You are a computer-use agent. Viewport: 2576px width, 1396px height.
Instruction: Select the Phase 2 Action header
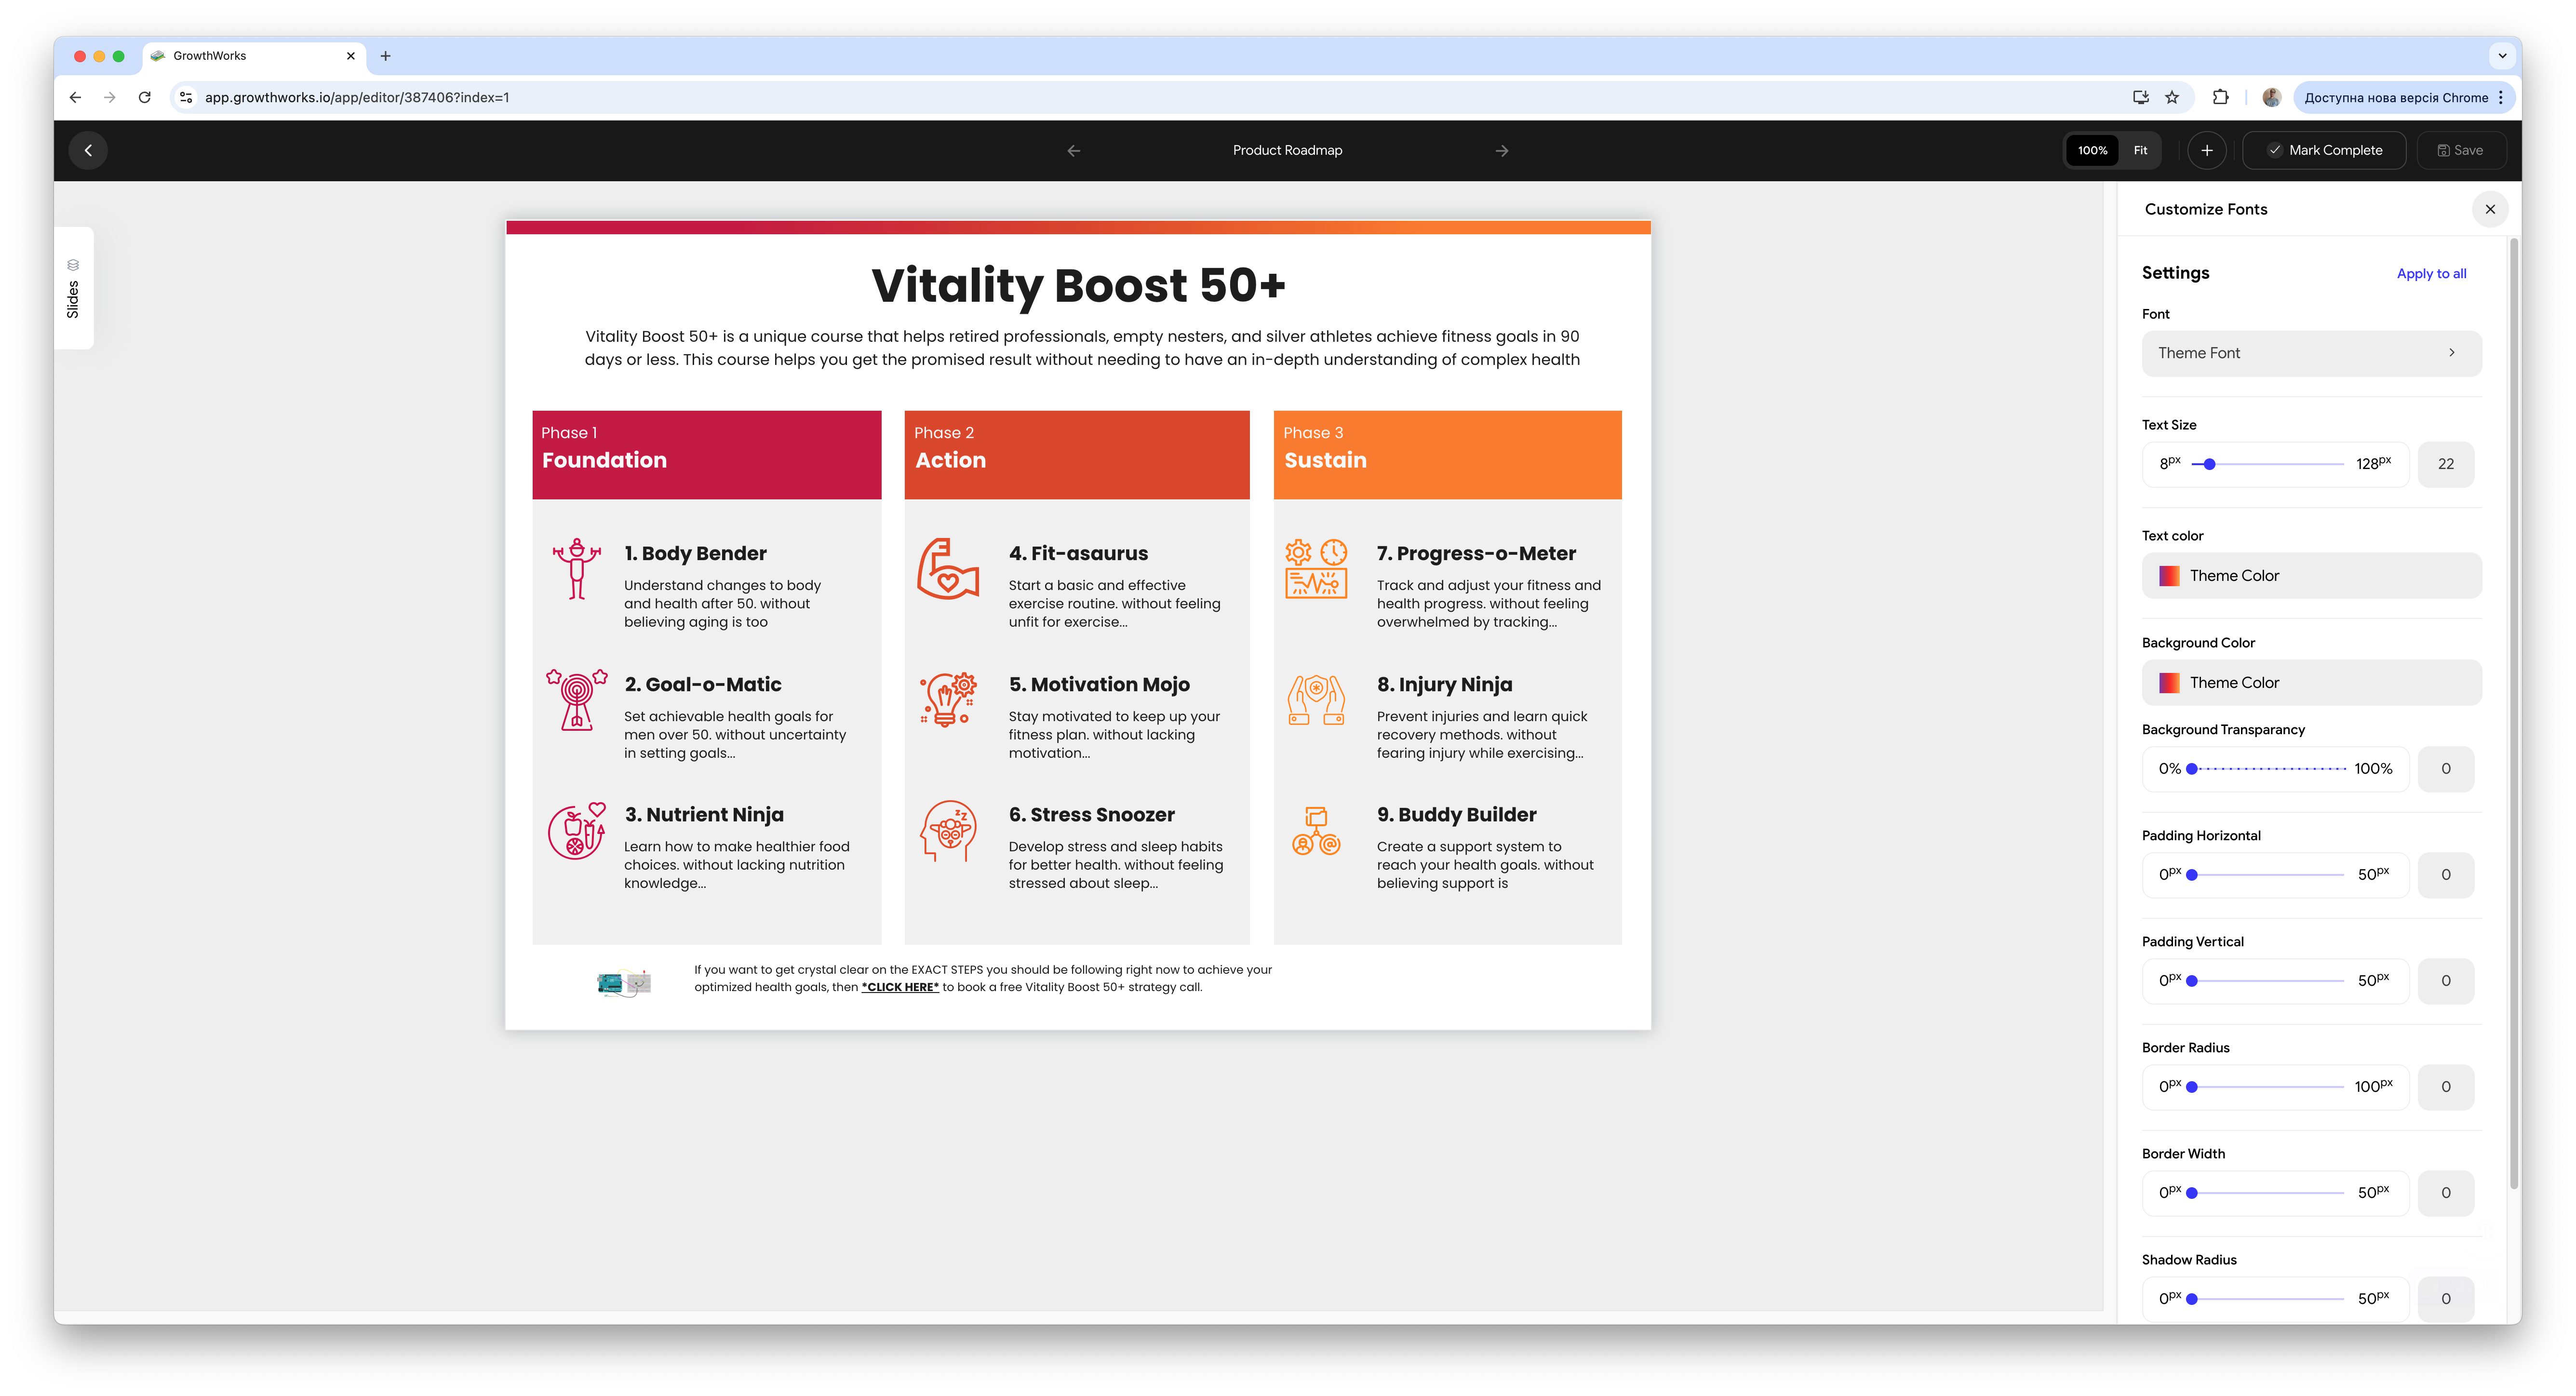(1077, 455)
